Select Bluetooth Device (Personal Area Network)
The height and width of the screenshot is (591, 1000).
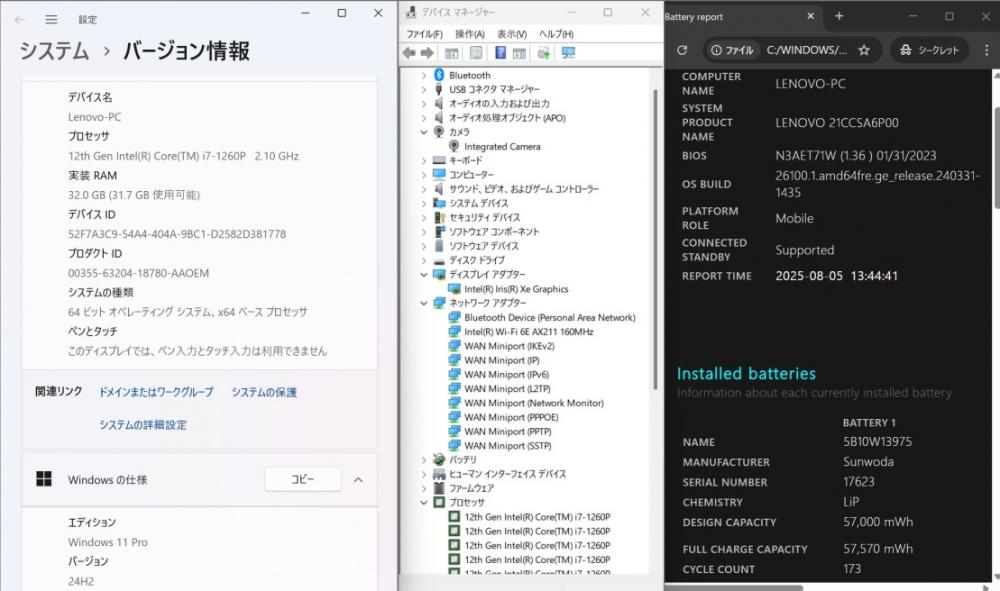(x=549, y=317)
